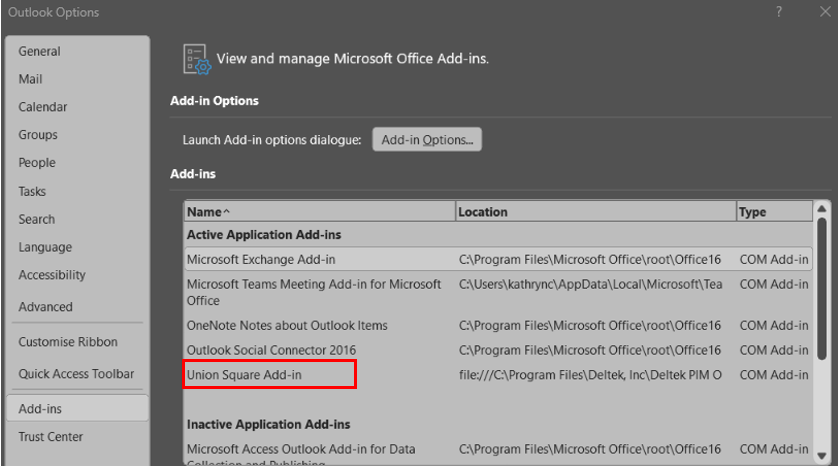Open the Calendar options category

coord(43,107)
